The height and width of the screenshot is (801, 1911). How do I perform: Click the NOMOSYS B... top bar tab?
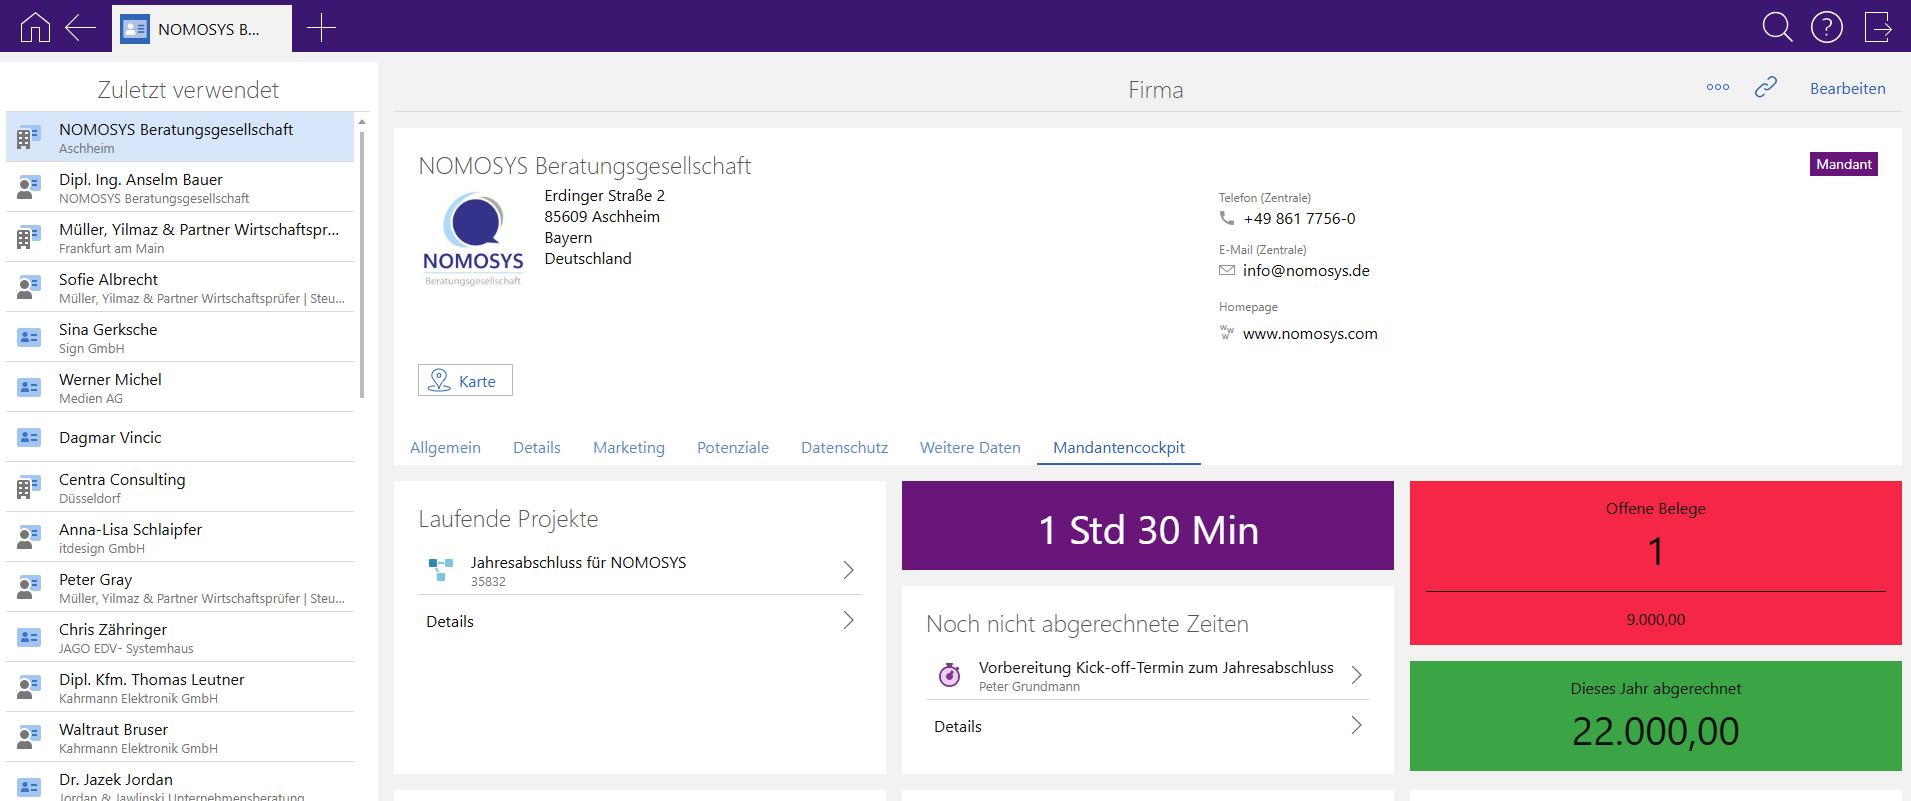pos(202,29)
